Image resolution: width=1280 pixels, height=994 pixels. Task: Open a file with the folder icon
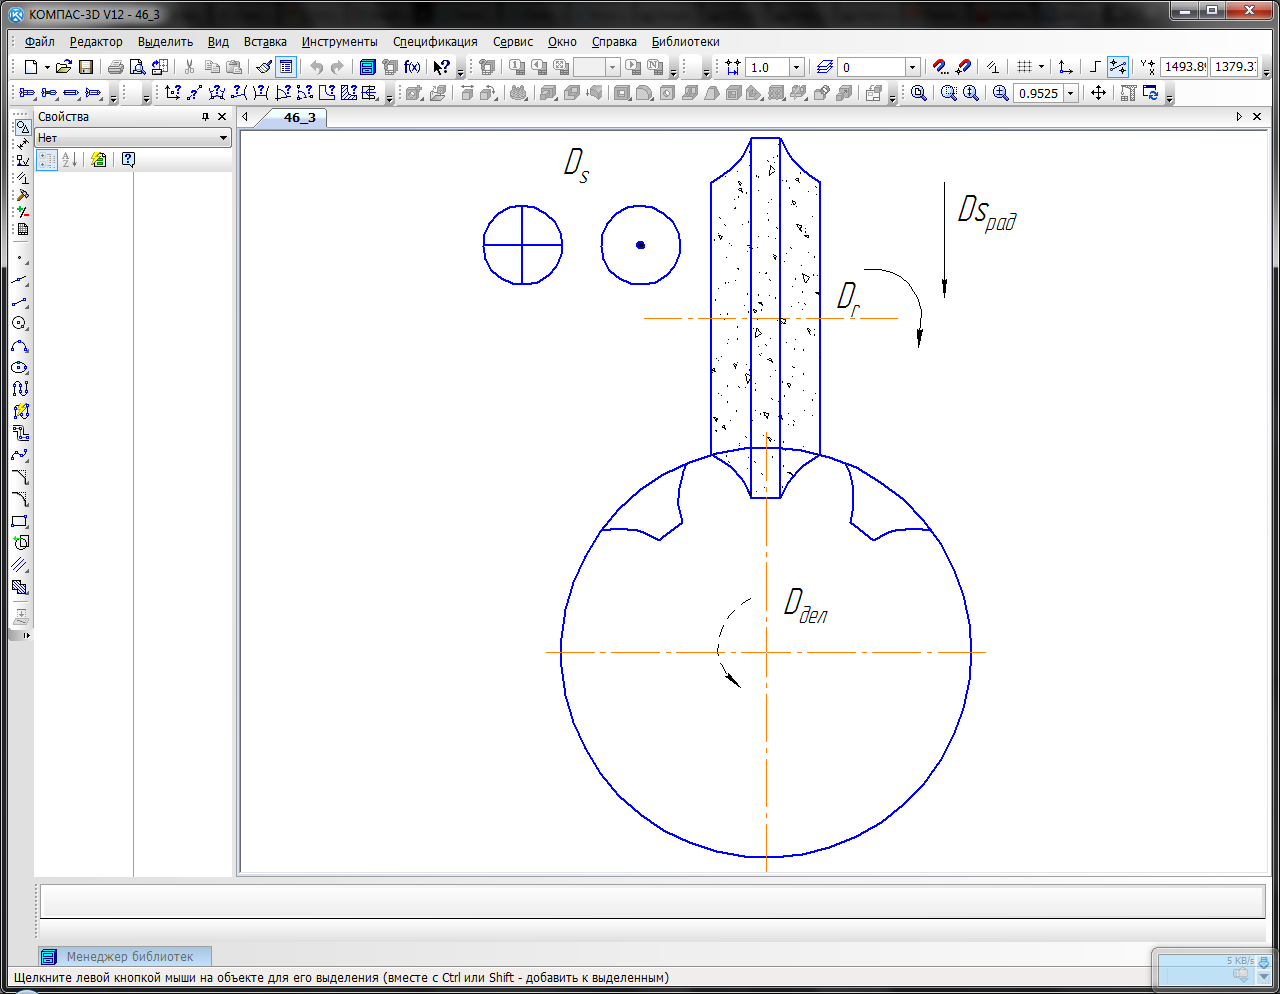(x=64, y=67)
